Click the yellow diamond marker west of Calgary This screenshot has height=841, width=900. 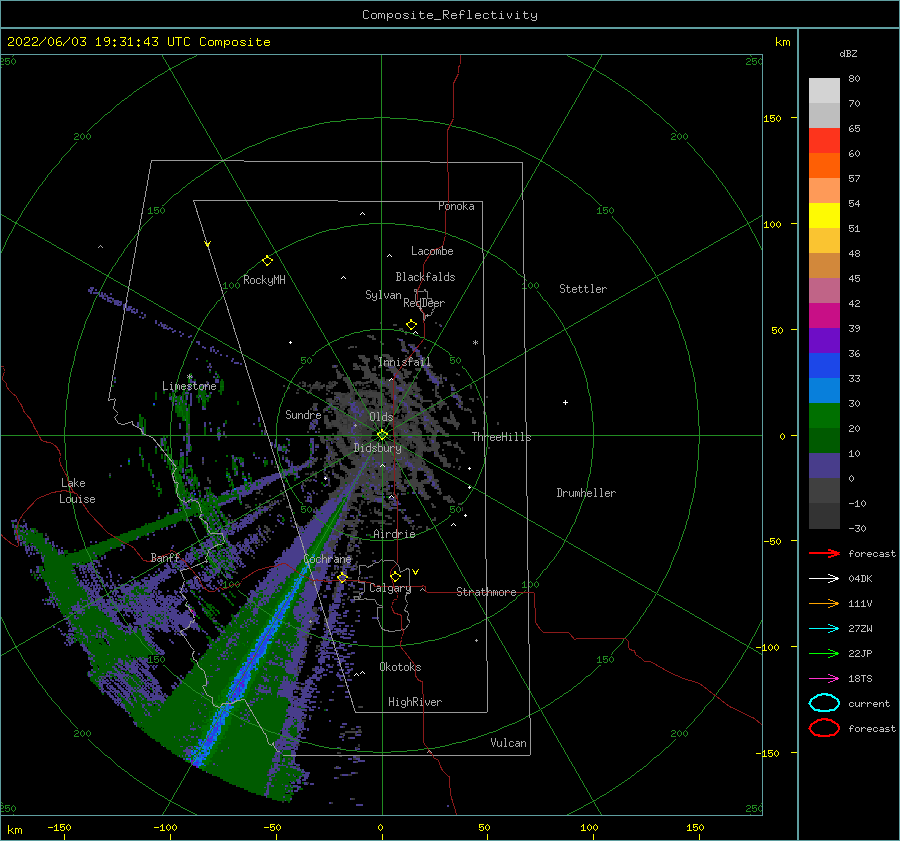point(342,577)
